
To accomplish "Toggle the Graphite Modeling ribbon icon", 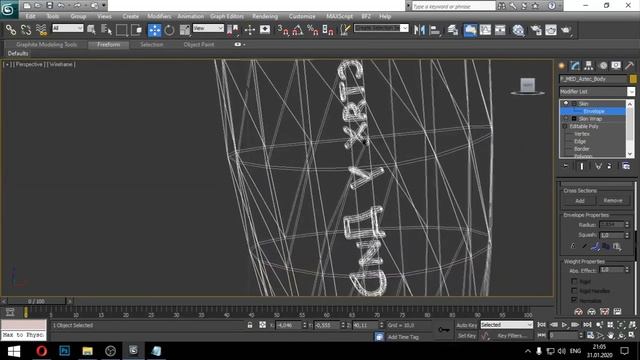I will [x=470, y=30].
